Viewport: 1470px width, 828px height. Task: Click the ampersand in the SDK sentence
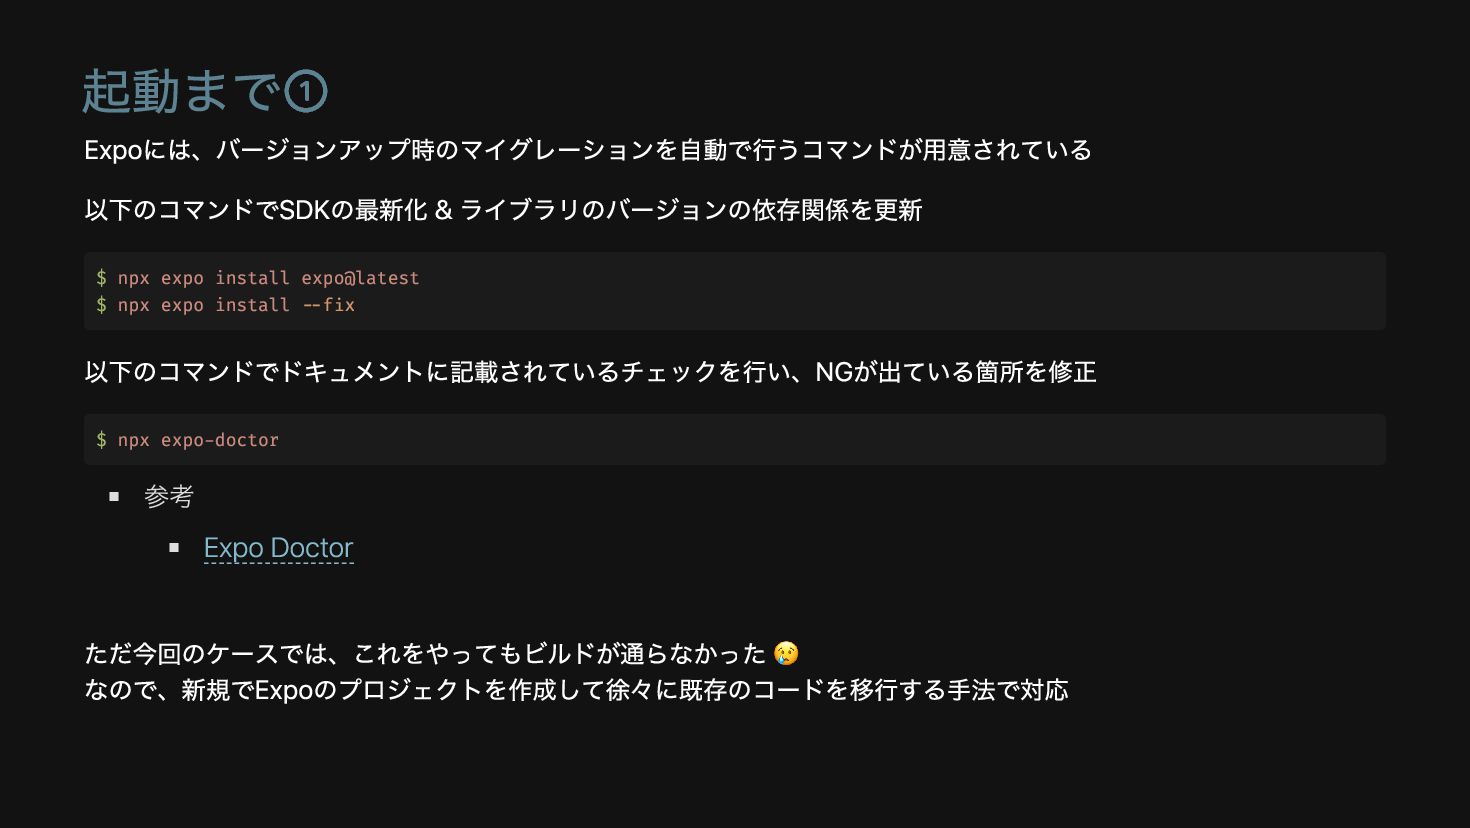[x=443, y=210]
